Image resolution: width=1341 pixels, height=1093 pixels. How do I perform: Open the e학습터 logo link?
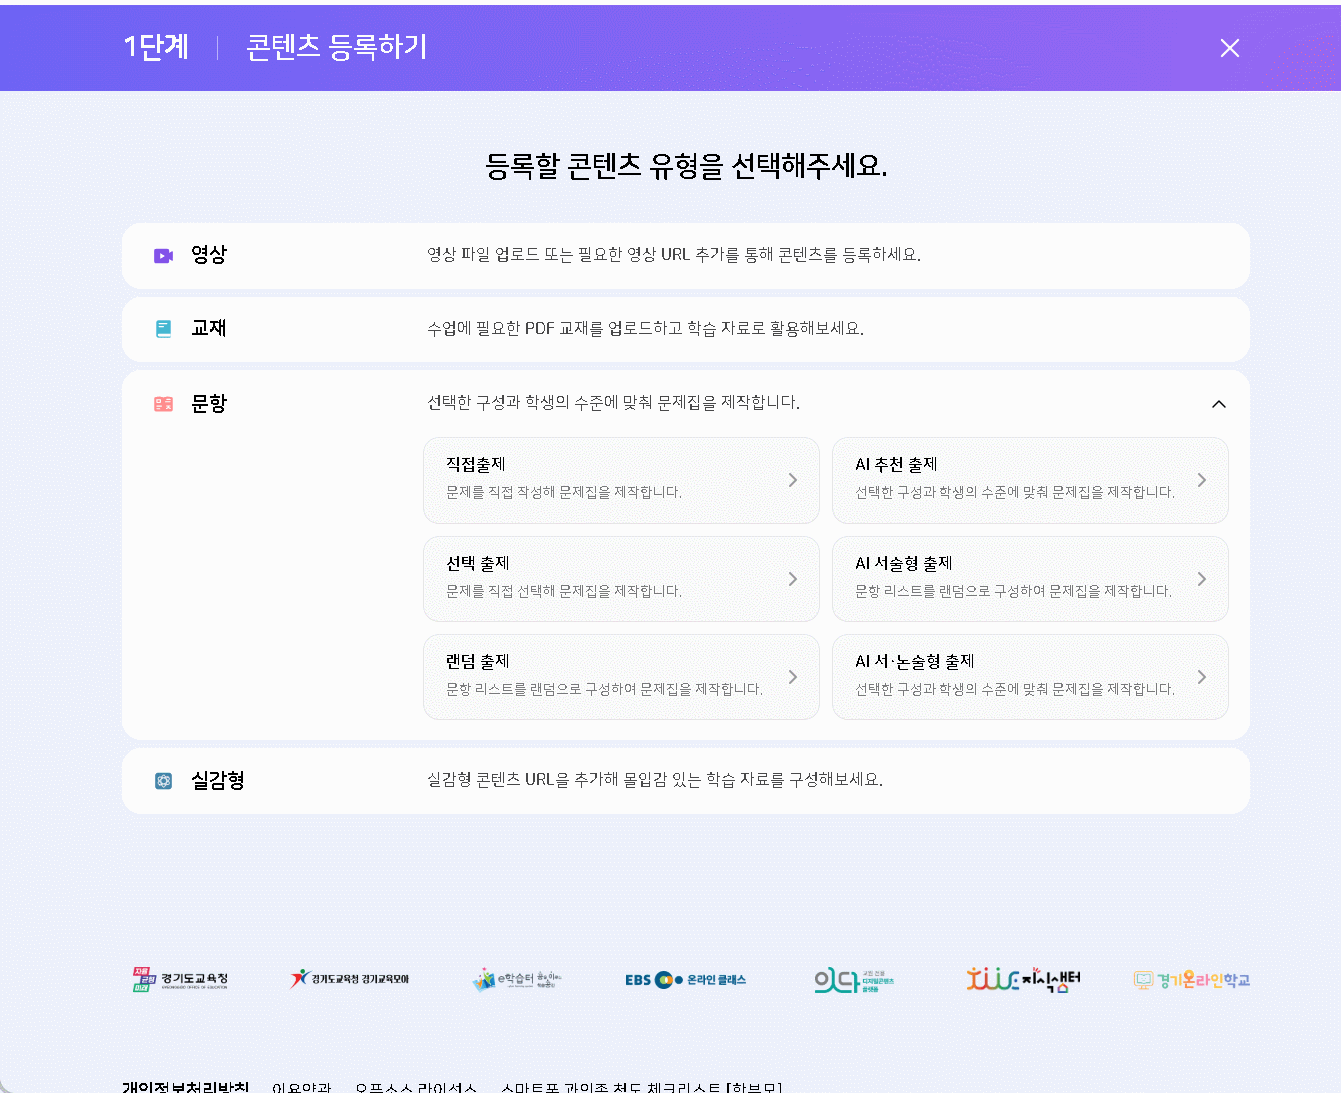(517, 979)
